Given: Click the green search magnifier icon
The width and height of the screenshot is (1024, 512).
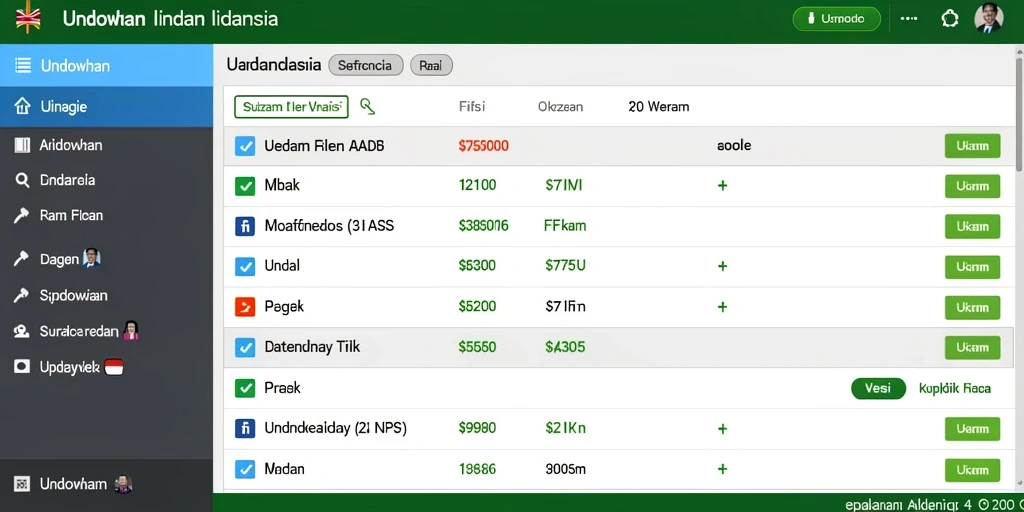Looking at the screenshot, I should [368, 106].
